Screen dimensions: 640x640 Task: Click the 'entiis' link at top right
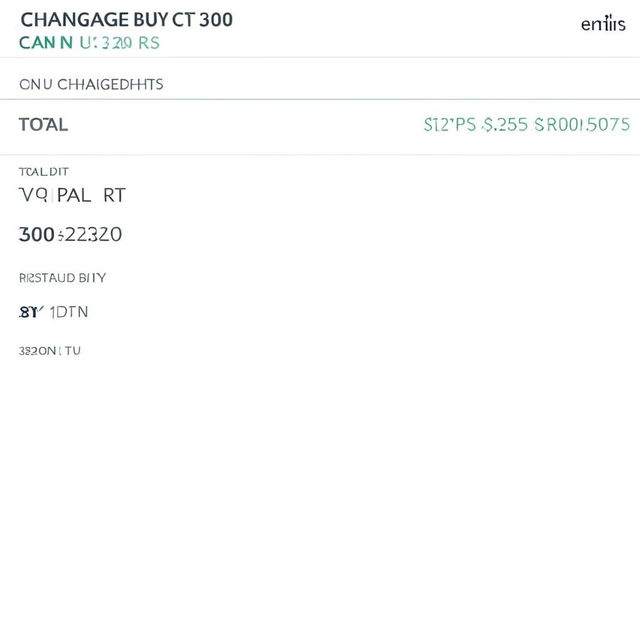click(603, 24)
